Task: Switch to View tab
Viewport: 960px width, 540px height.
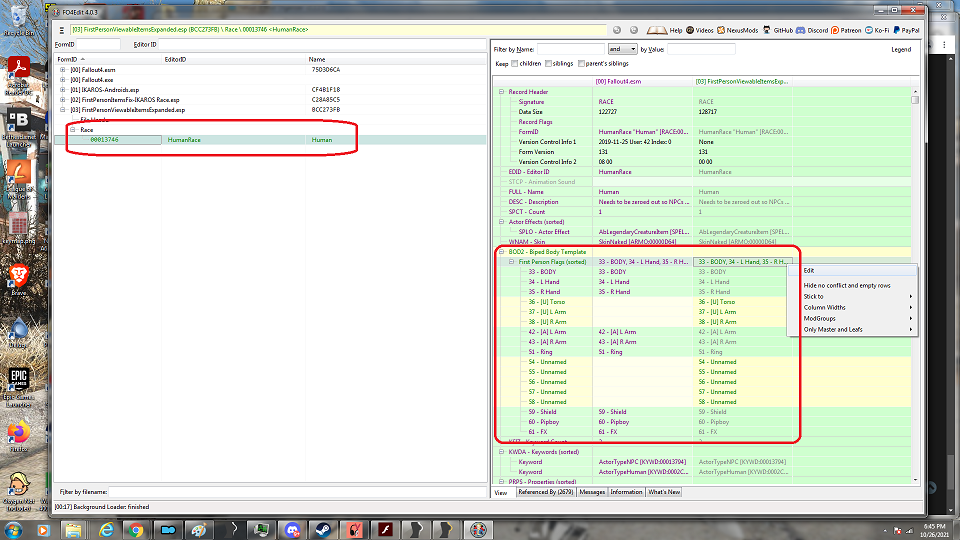Action: 501,492
